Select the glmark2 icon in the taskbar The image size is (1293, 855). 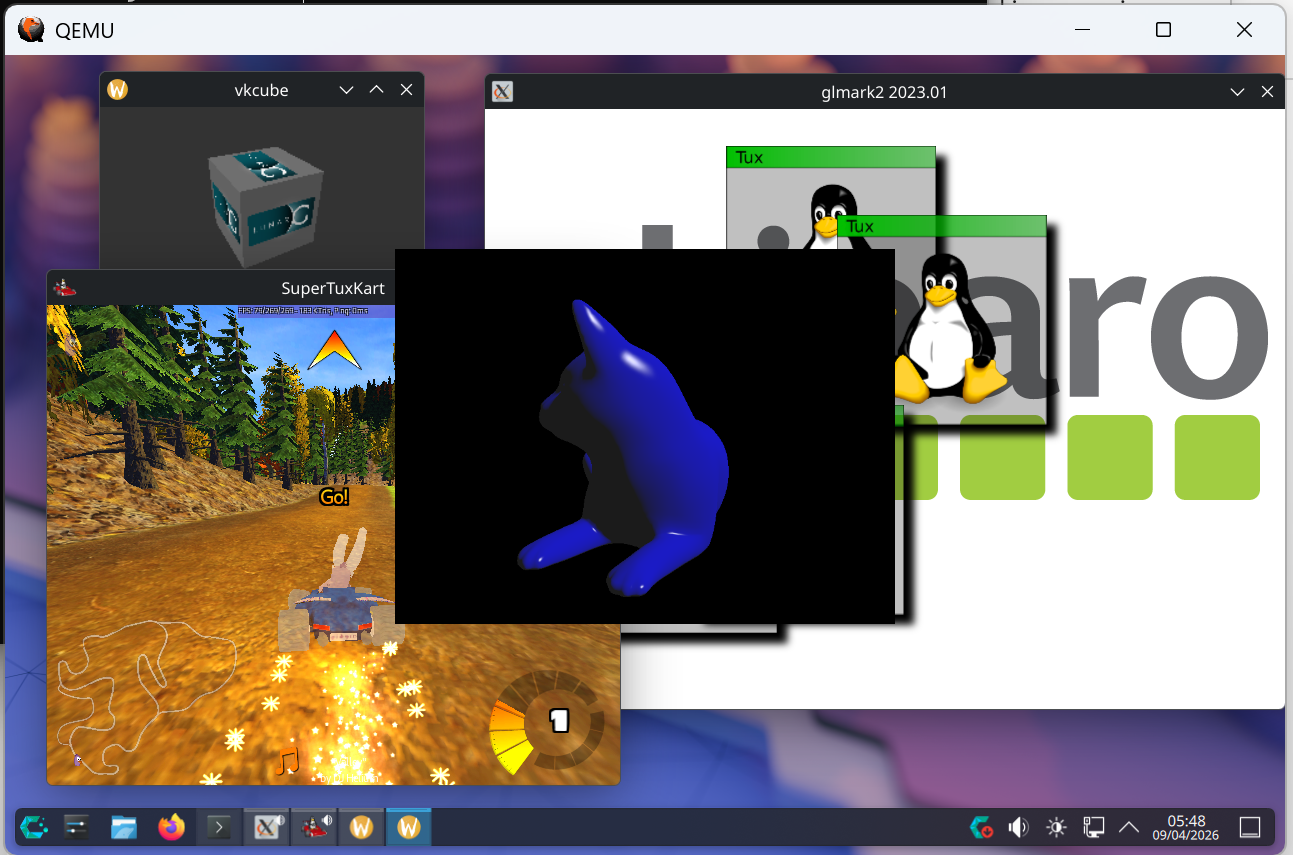click(265, 827)
